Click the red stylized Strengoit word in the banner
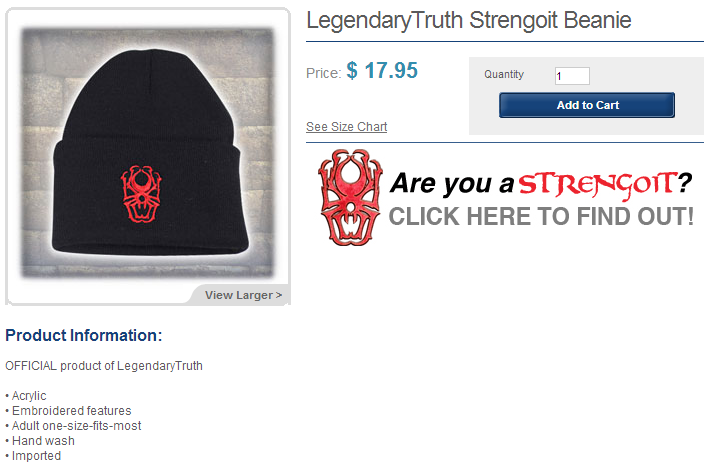The height and width of the screenshot is (469, 719). click(x=597, y=184)
